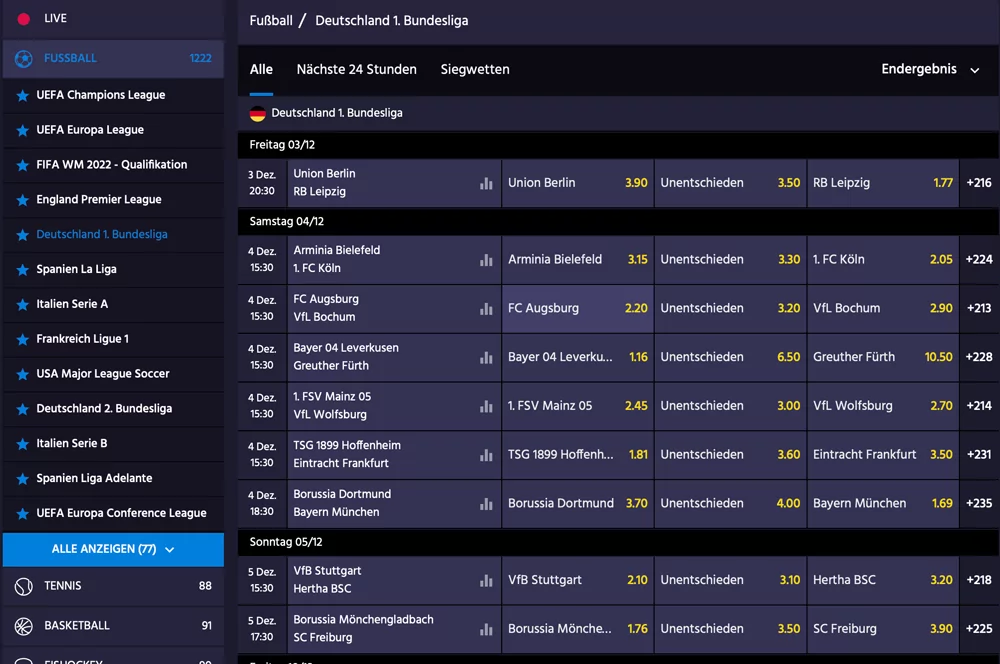Expand +213 more markets for Augsburg game
Screen dimensions: 1000x664
click(979, 308)
